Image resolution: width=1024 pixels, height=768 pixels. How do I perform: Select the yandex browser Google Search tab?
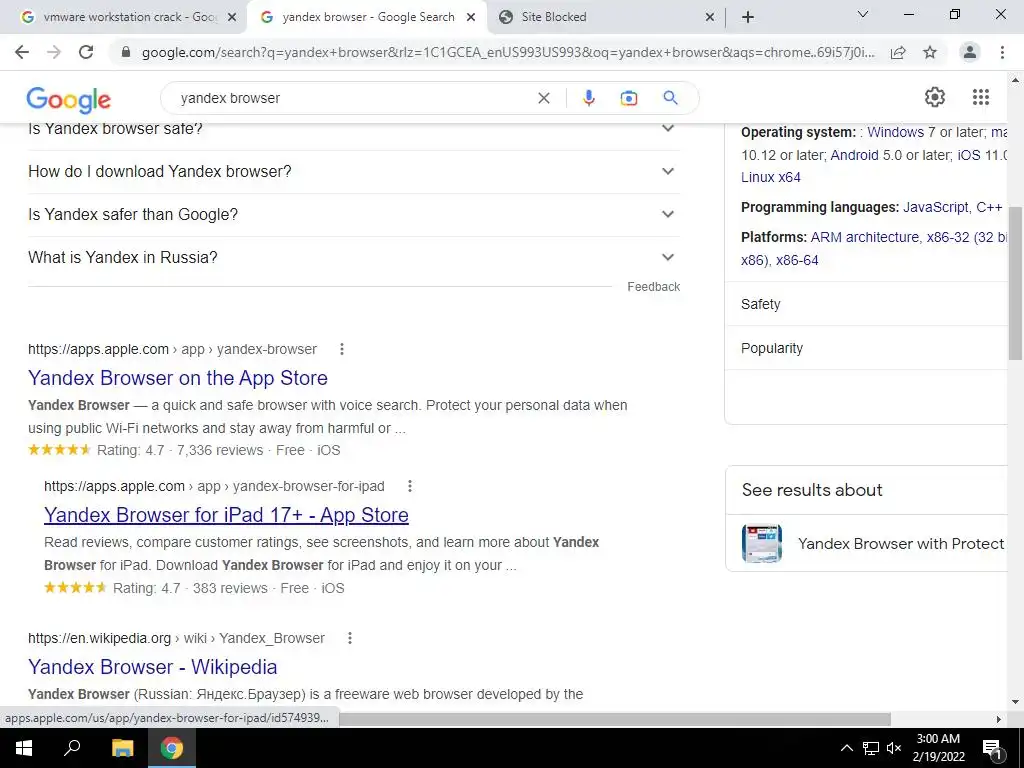[x=366, y=18]
